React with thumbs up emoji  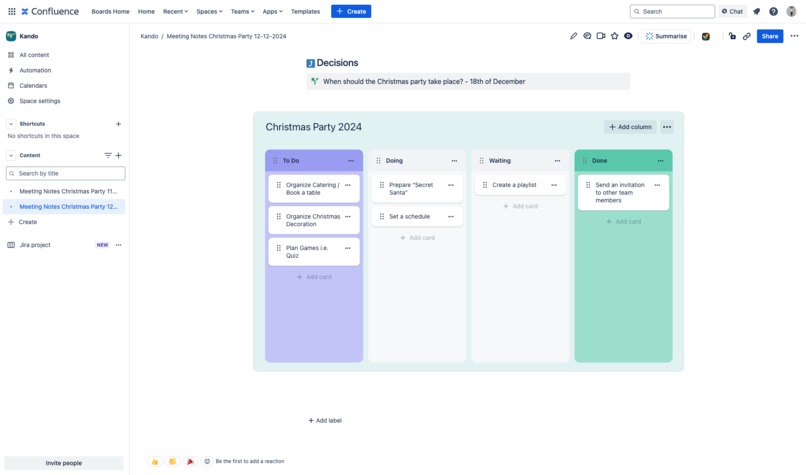(x=155, y=461)
